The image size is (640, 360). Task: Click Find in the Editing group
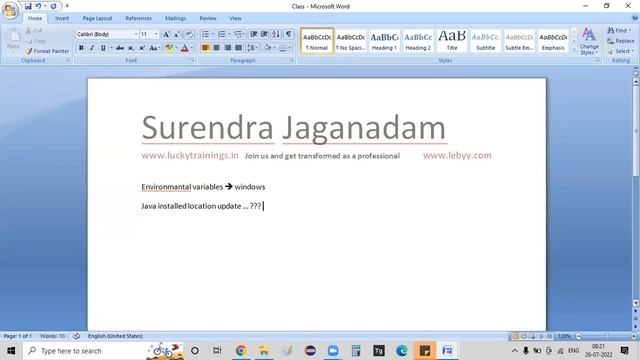click(x=619, y=31)
